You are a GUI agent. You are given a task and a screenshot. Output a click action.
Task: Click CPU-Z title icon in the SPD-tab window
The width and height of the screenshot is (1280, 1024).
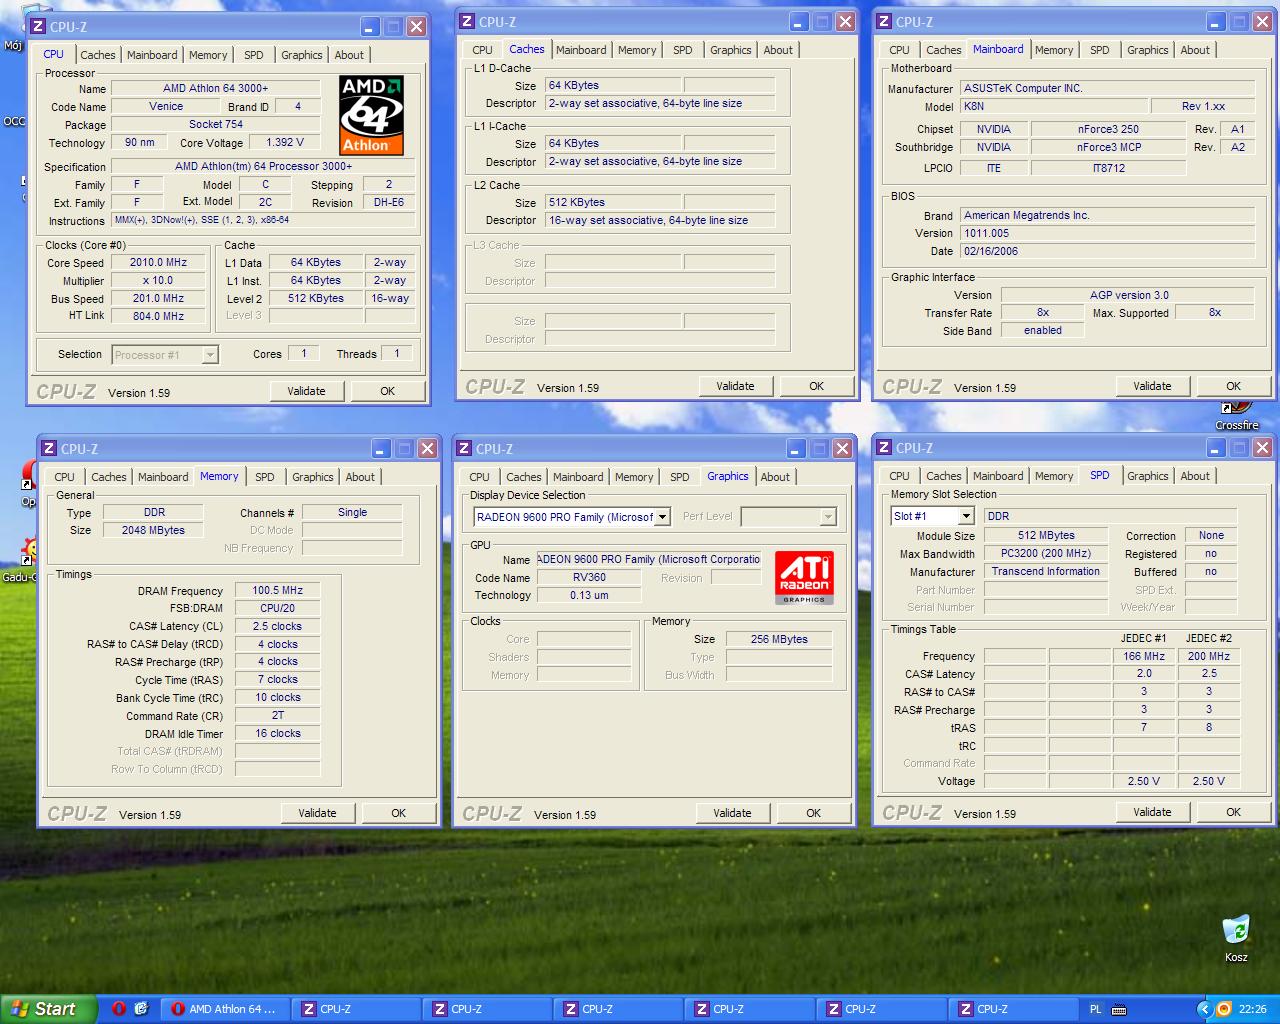[884, 448]
